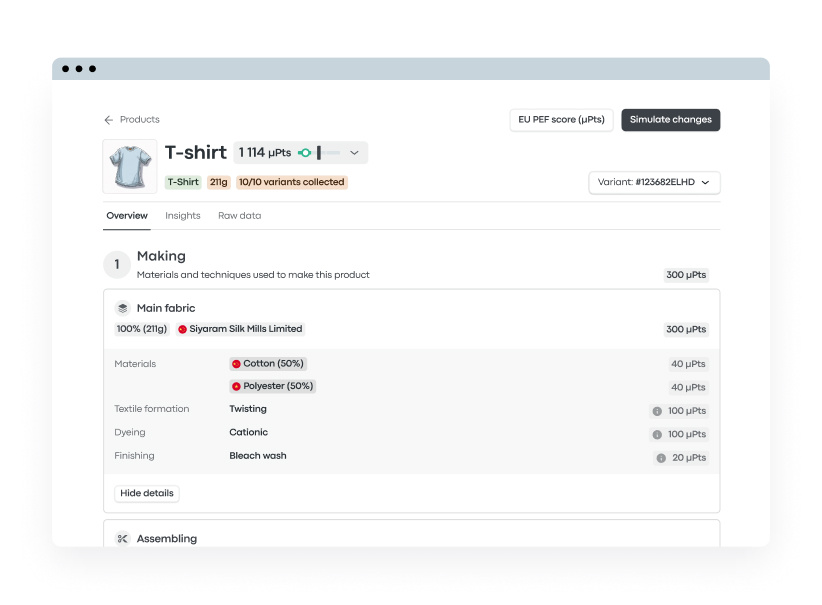Click the 10/10 variants collected tag
Screen dimensions: 822x605
[x=291, y=182]
